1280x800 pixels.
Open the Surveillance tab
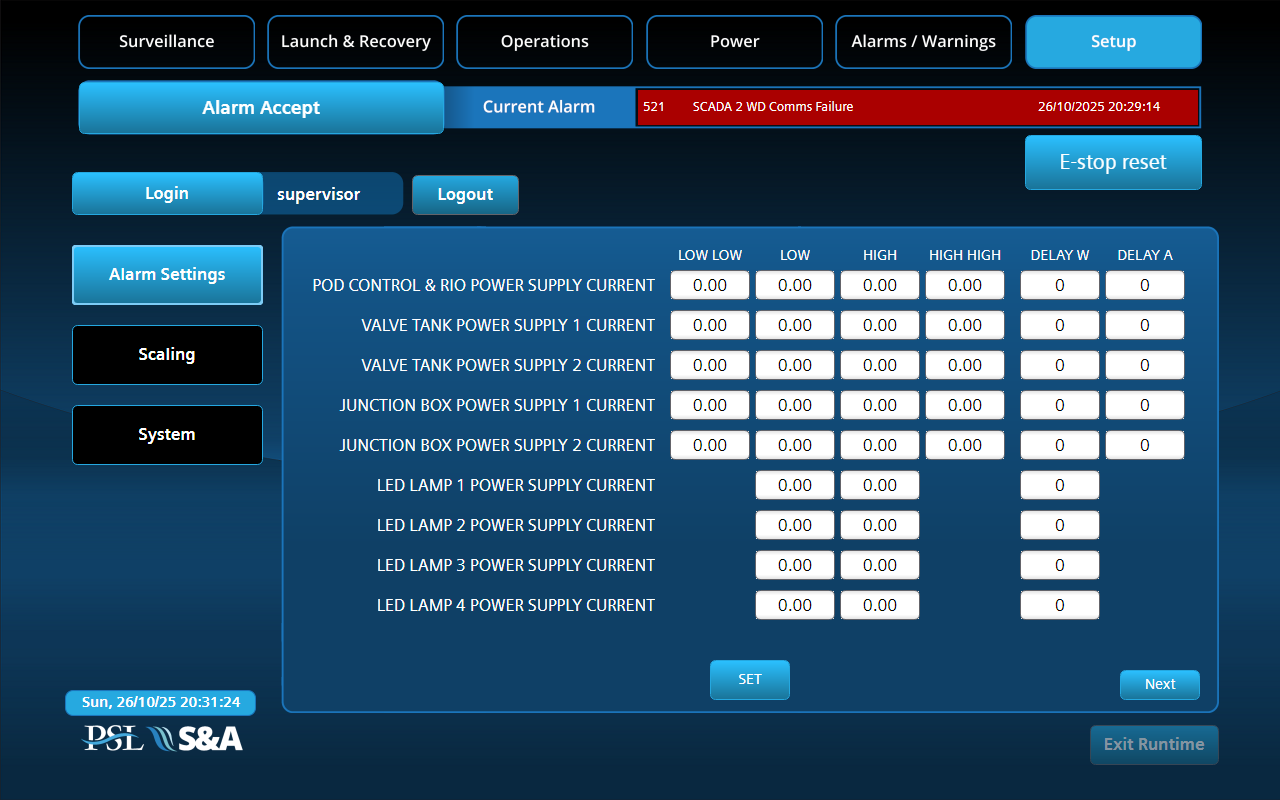166,42
